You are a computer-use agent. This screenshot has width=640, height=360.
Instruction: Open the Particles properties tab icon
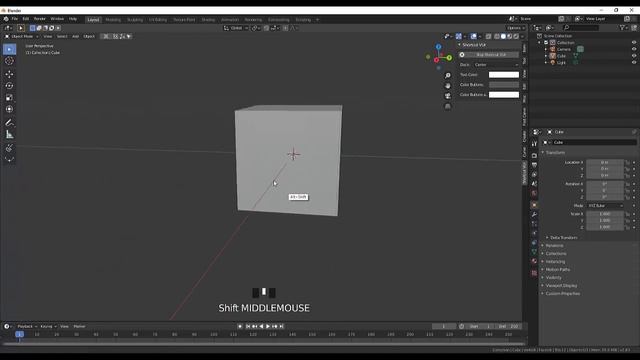click(534, 224)
